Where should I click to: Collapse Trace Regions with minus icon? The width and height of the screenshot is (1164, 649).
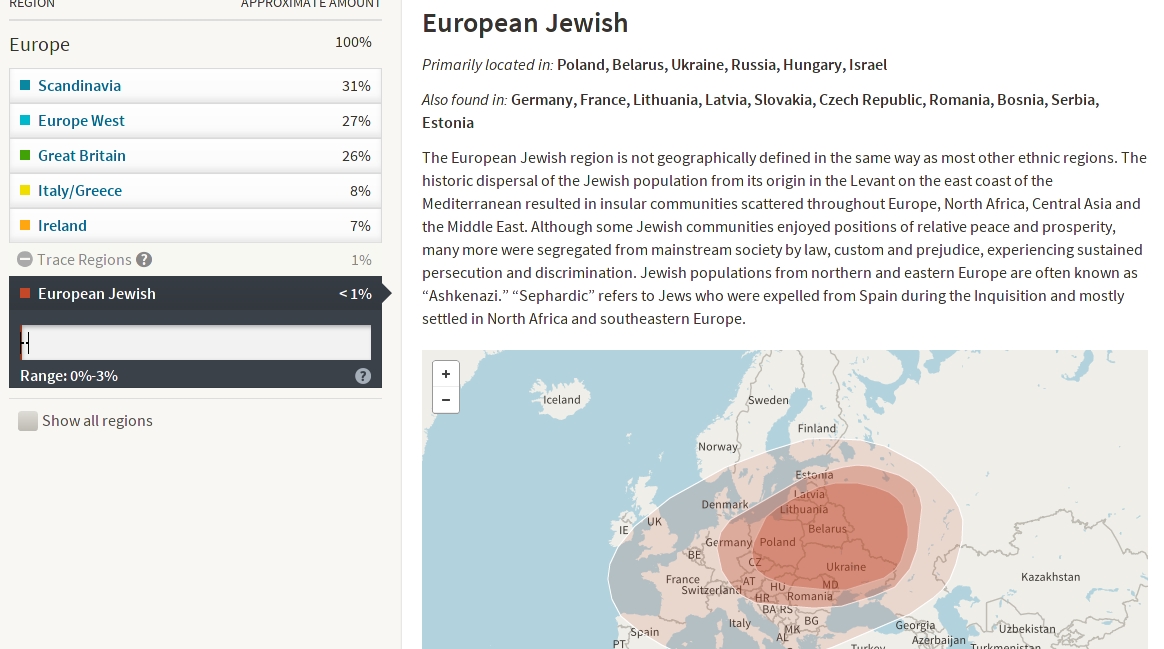point(24,259)
